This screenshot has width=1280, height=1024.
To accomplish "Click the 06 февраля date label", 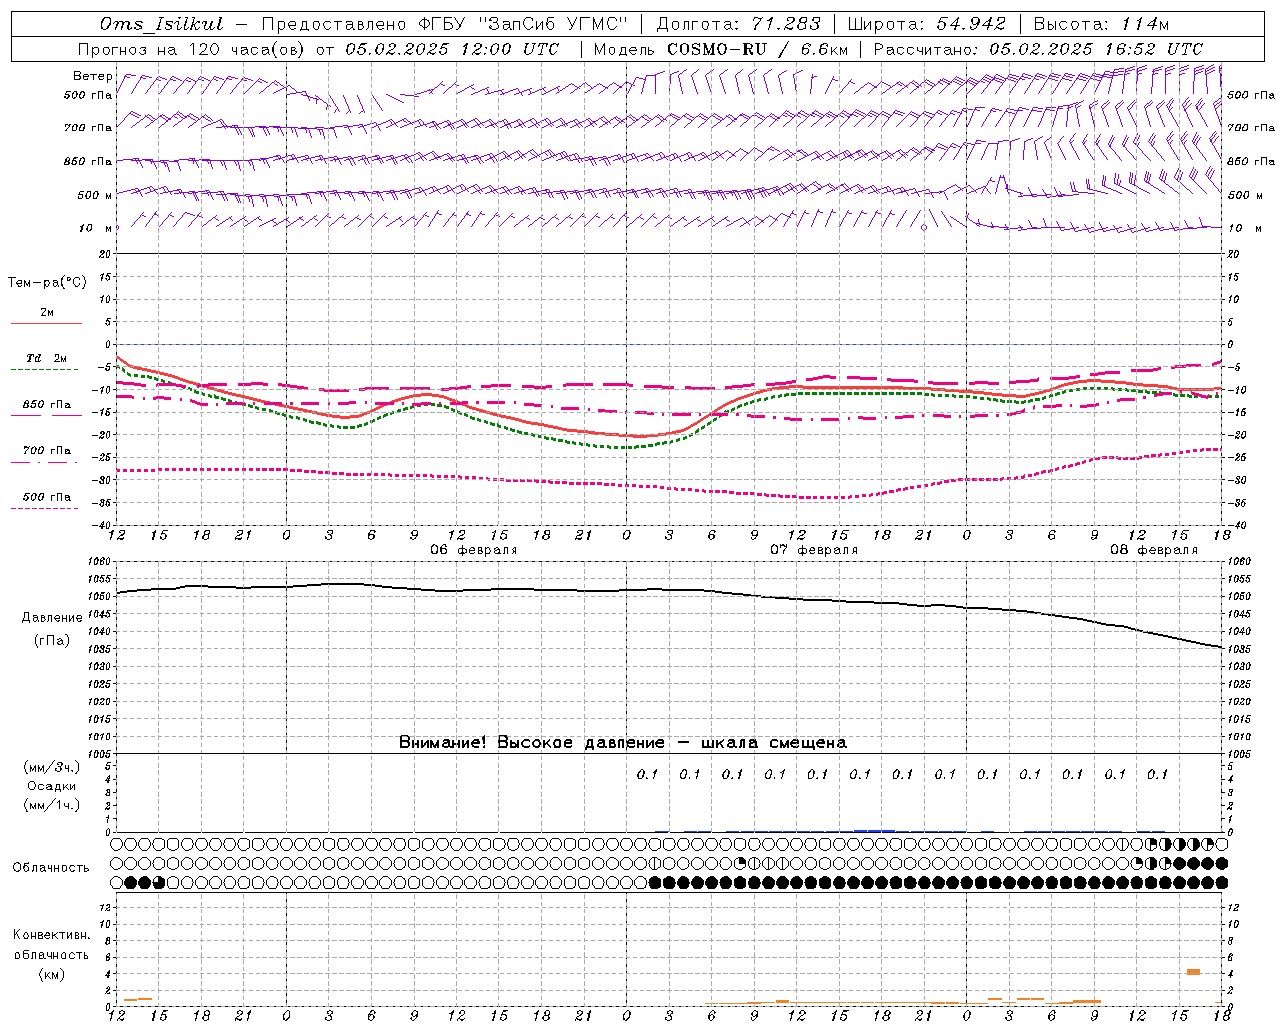I will point(473,550).
